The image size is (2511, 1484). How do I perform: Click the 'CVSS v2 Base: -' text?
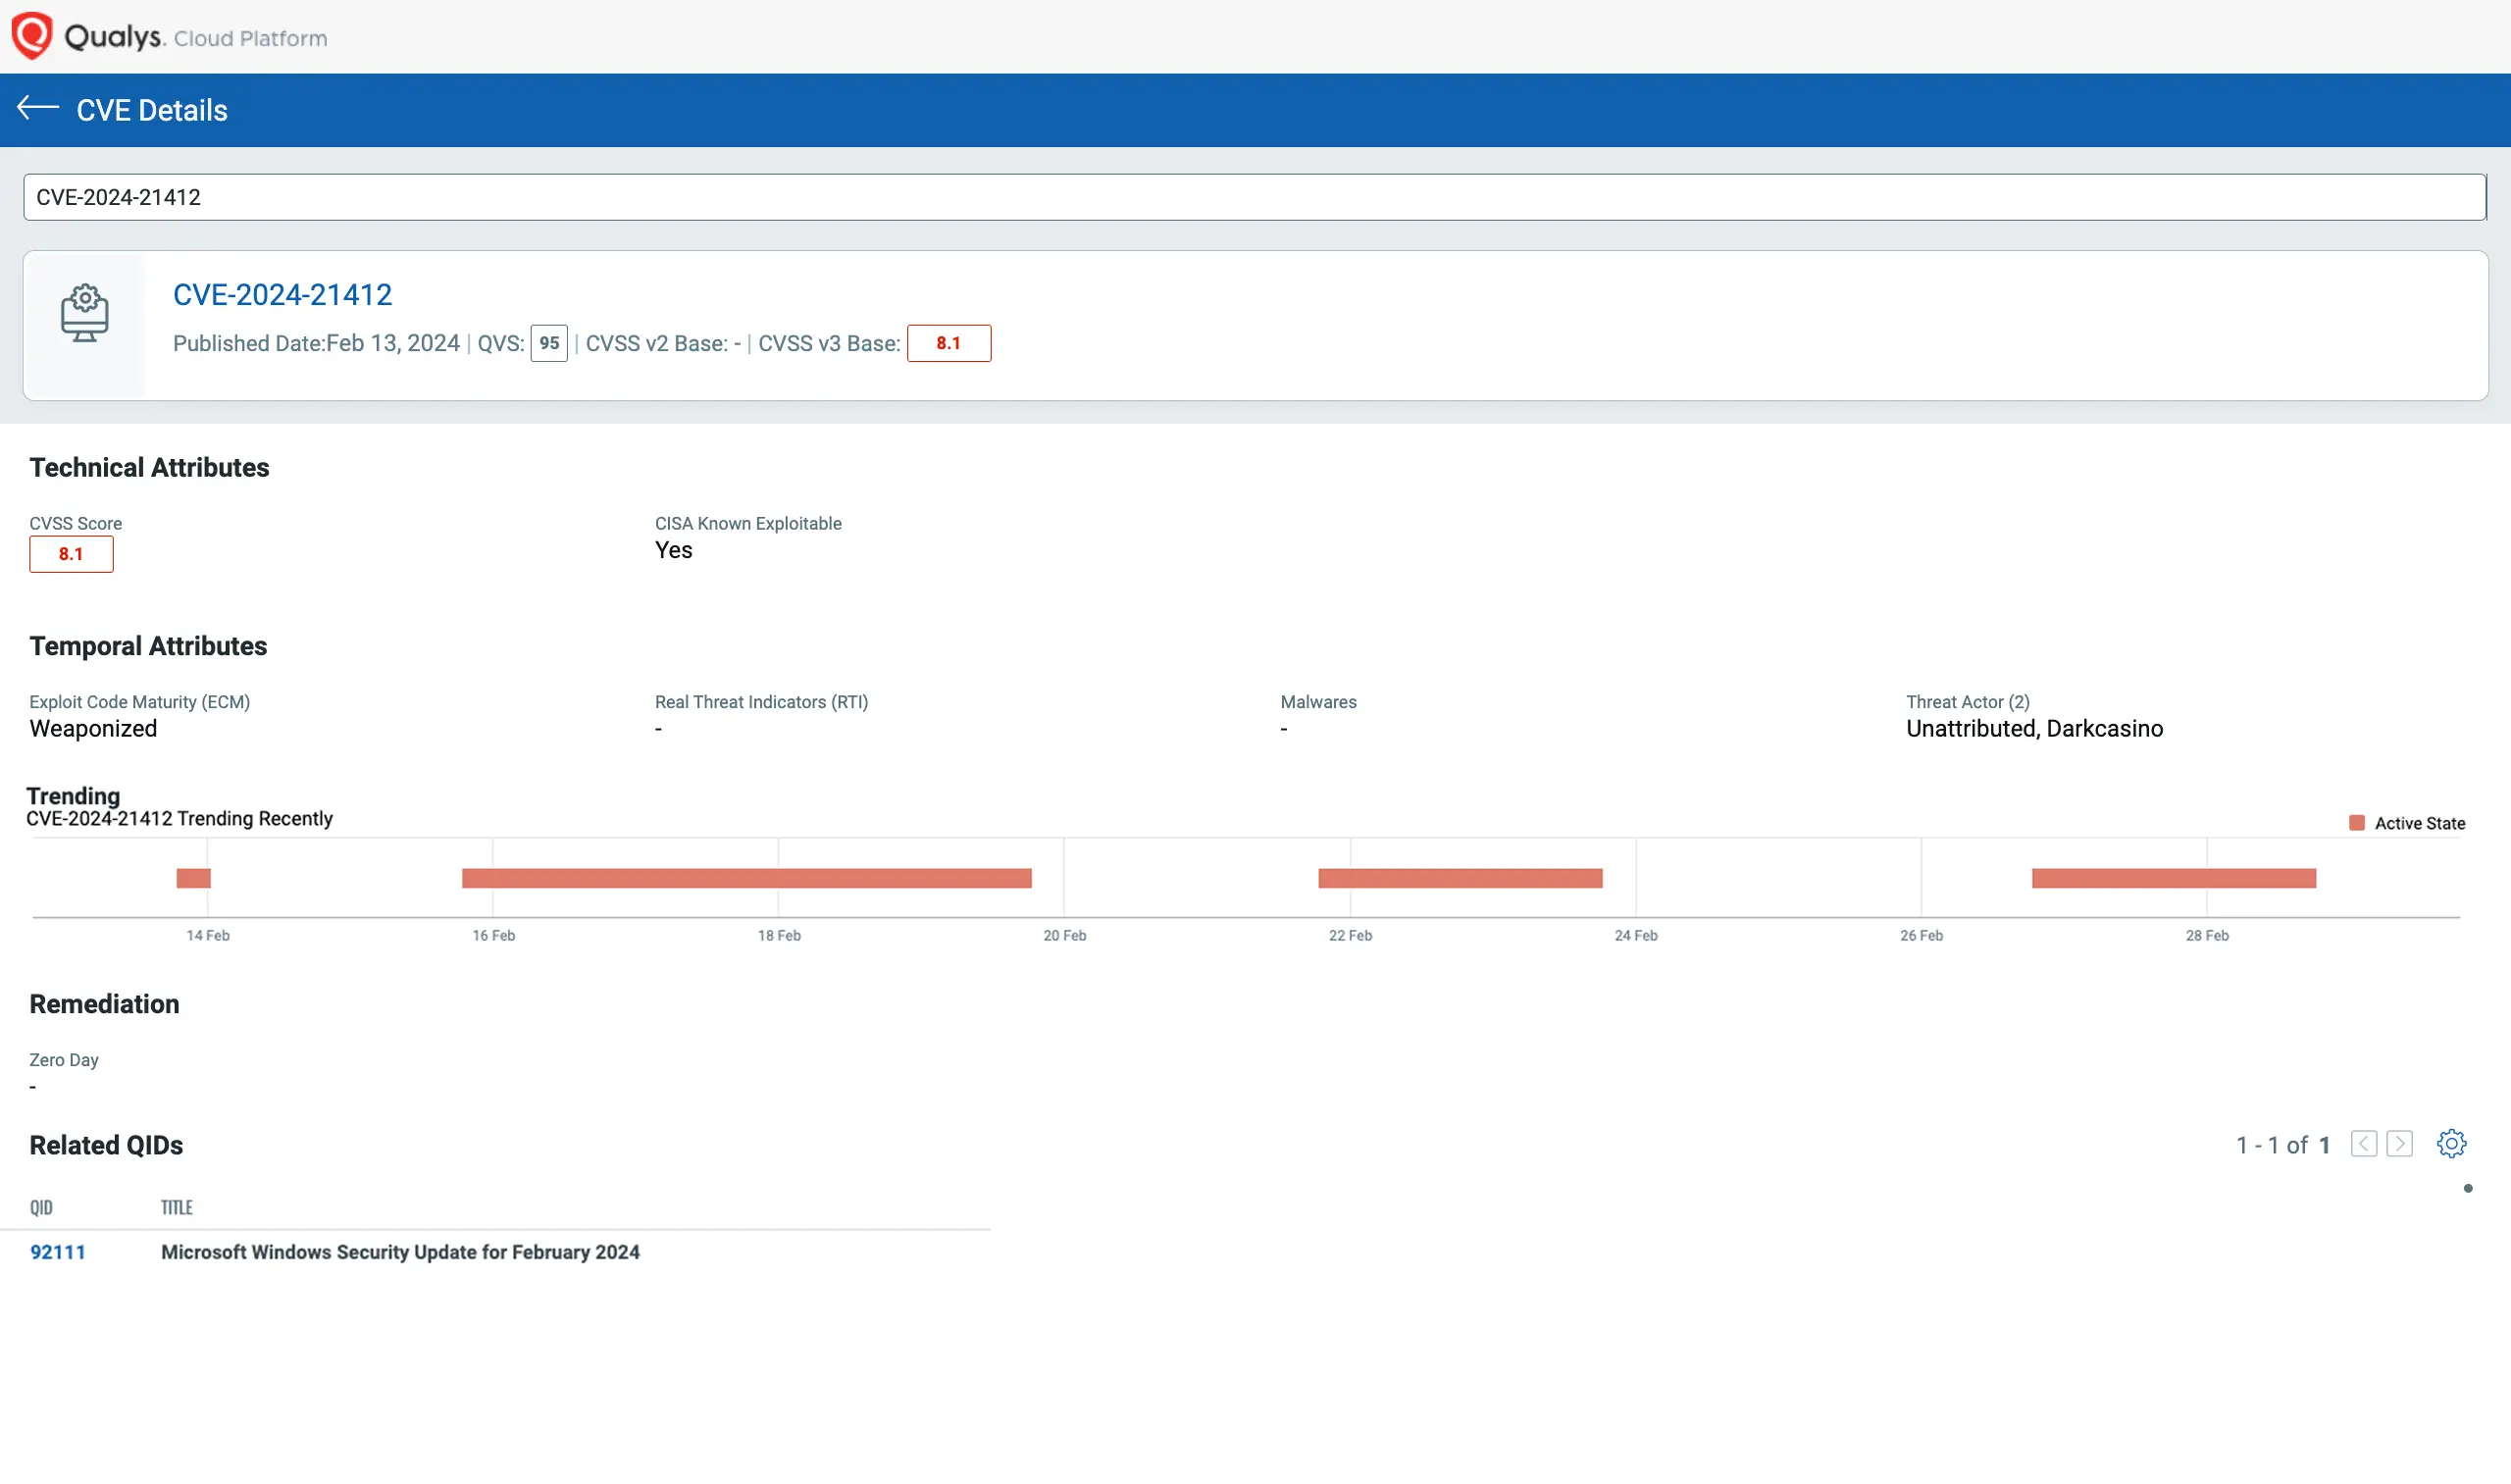[663, 343]
